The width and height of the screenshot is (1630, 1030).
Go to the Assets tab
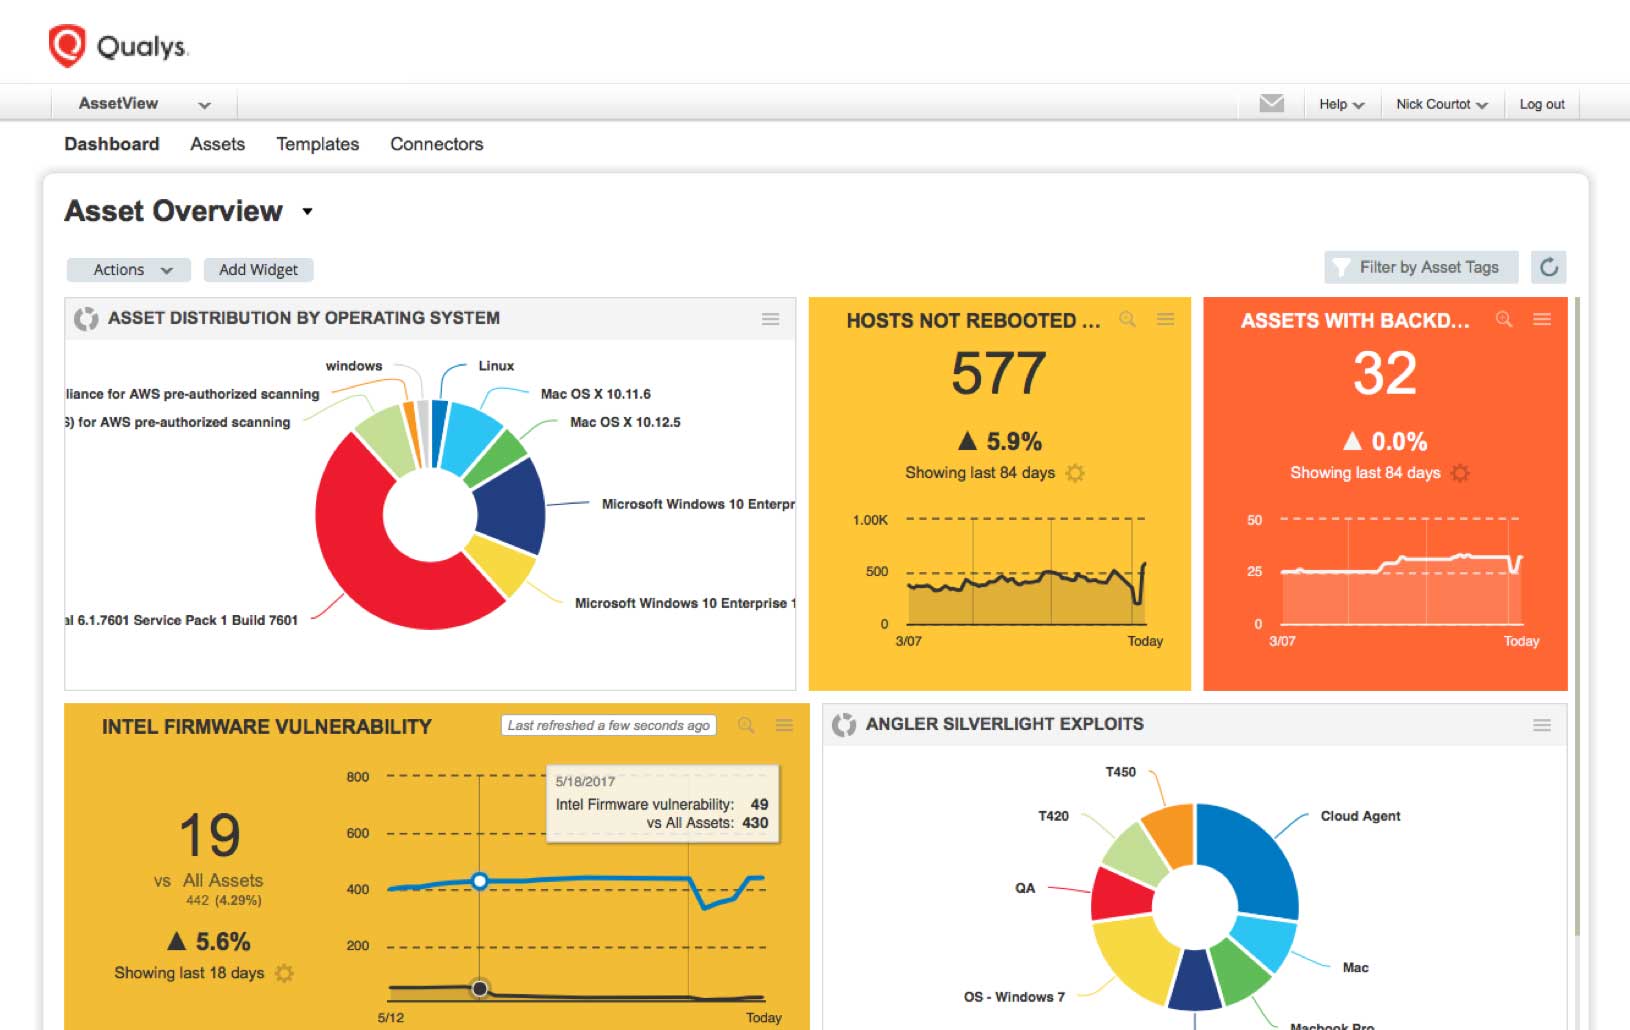[217, 144]
